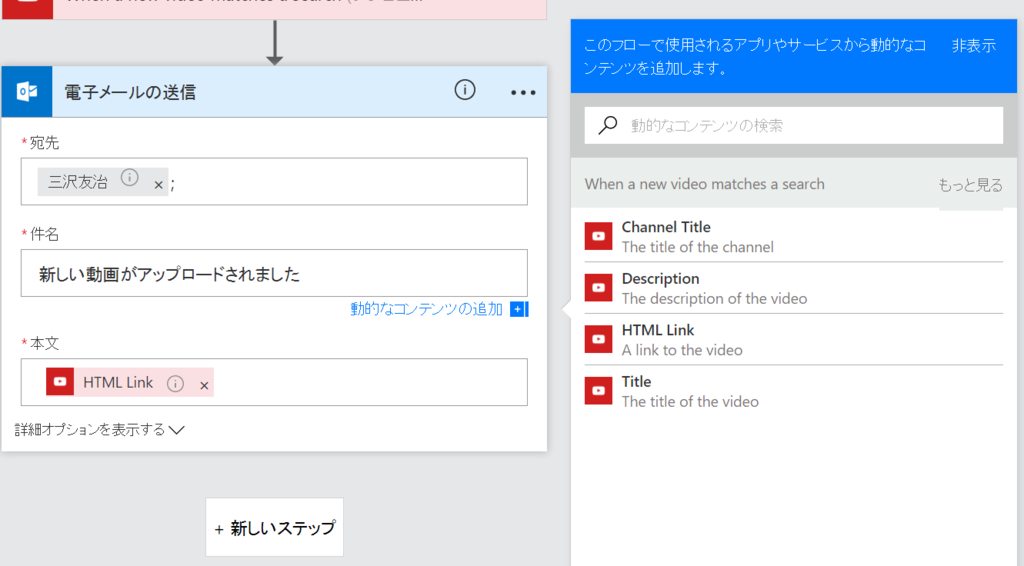Select HTML Link in dynamic content list
Image resolution: width=1024 pixels, height=566 pixels.
793,339
